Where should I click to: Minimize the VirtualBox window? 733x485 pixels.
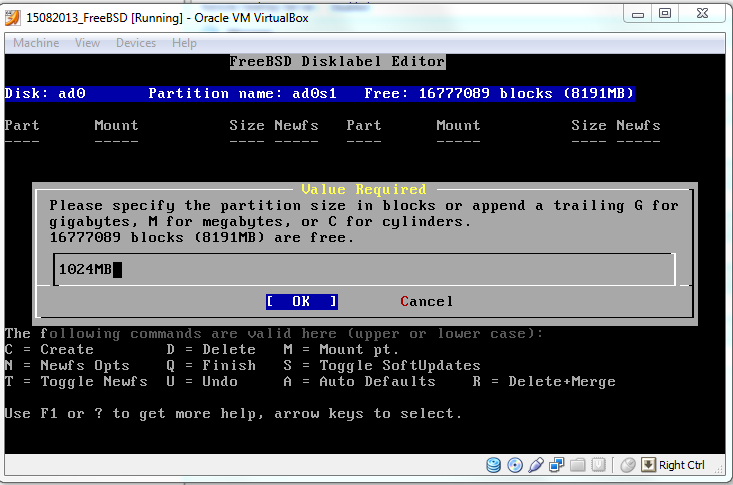point(638,13)
